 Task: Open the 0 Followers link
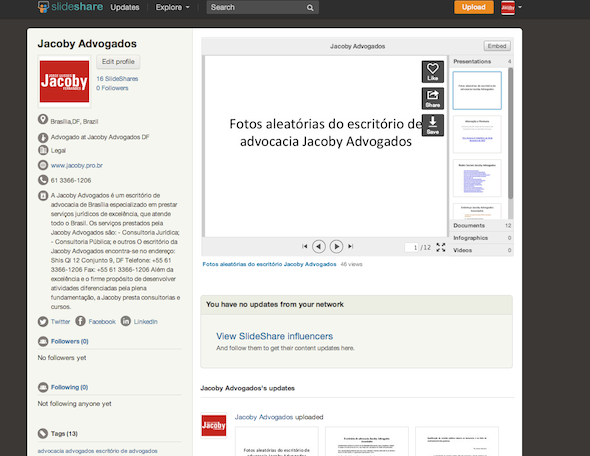[x=112, y=88]
